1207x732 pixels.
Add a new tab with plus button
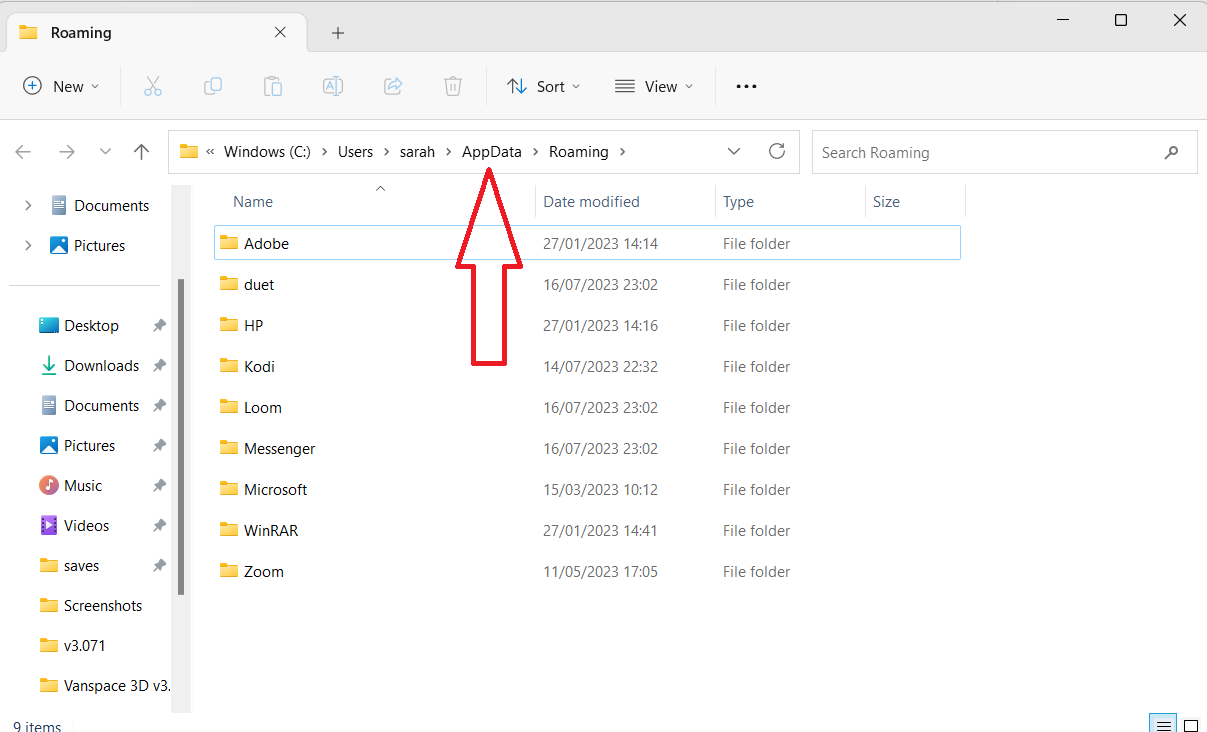click(338, 33)
